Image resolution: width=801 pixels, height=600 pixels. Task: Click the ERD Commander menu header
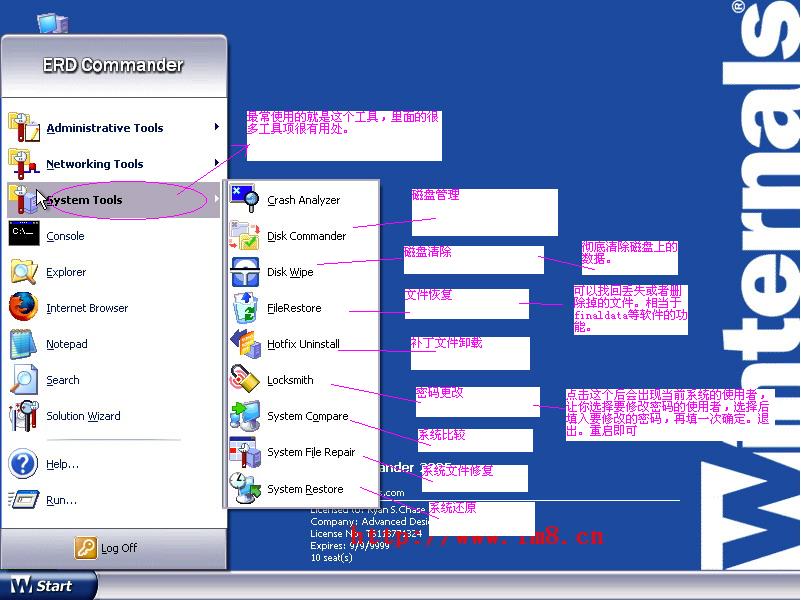(x=113, y=65)
